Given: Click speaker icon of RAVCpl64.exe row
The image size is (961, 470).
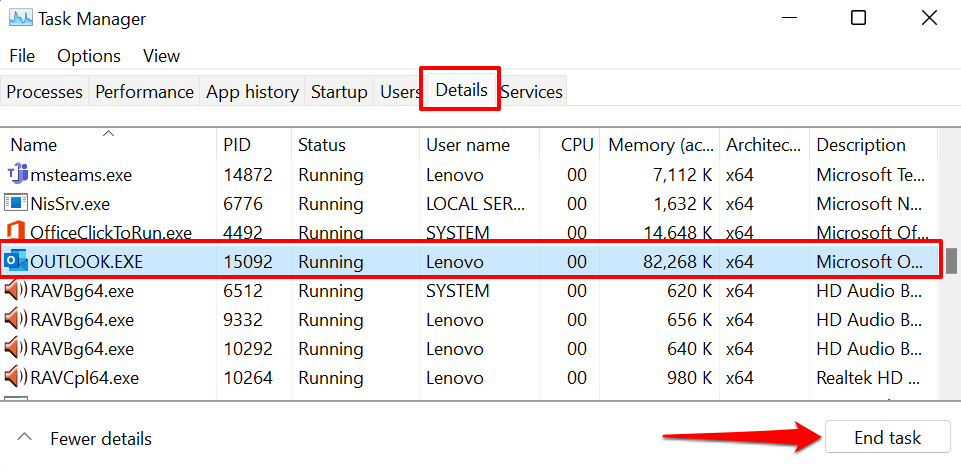Looking at the screenshot, I should coord(16,378).
